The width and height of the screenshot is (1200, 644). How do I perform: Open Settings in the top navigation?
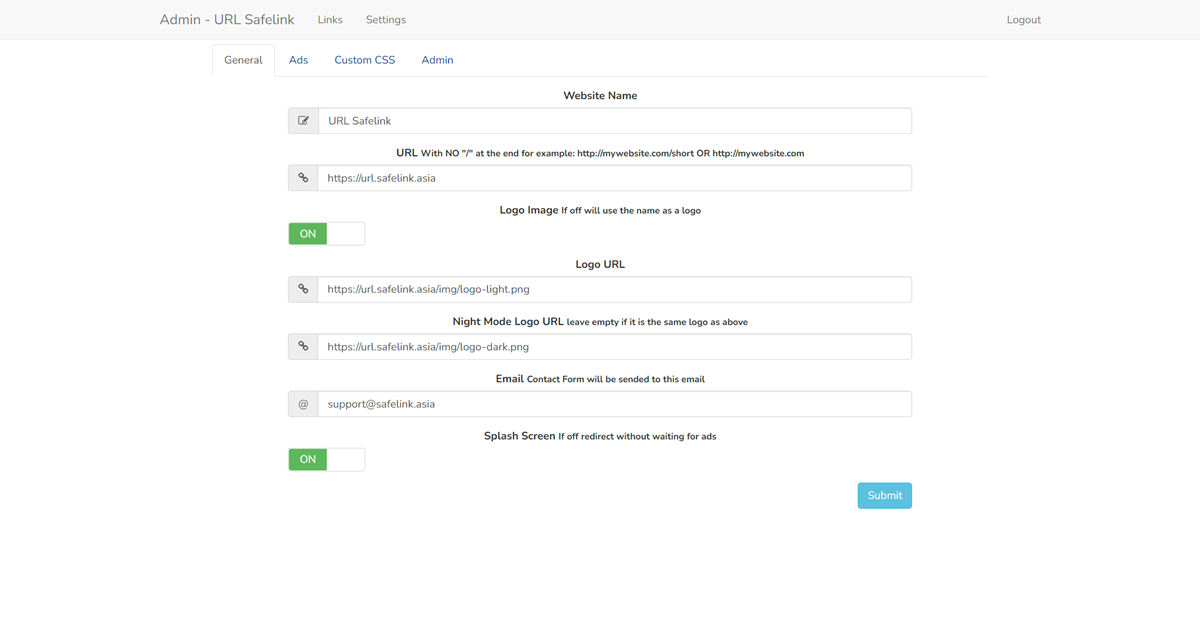click(386, 20)
